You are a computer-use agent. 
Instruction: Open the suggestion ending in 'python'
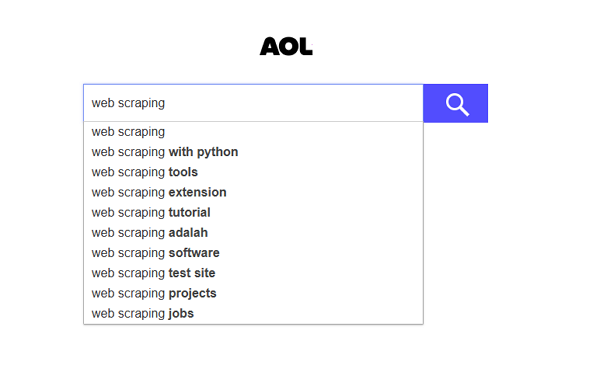click(x=253, y=152)
